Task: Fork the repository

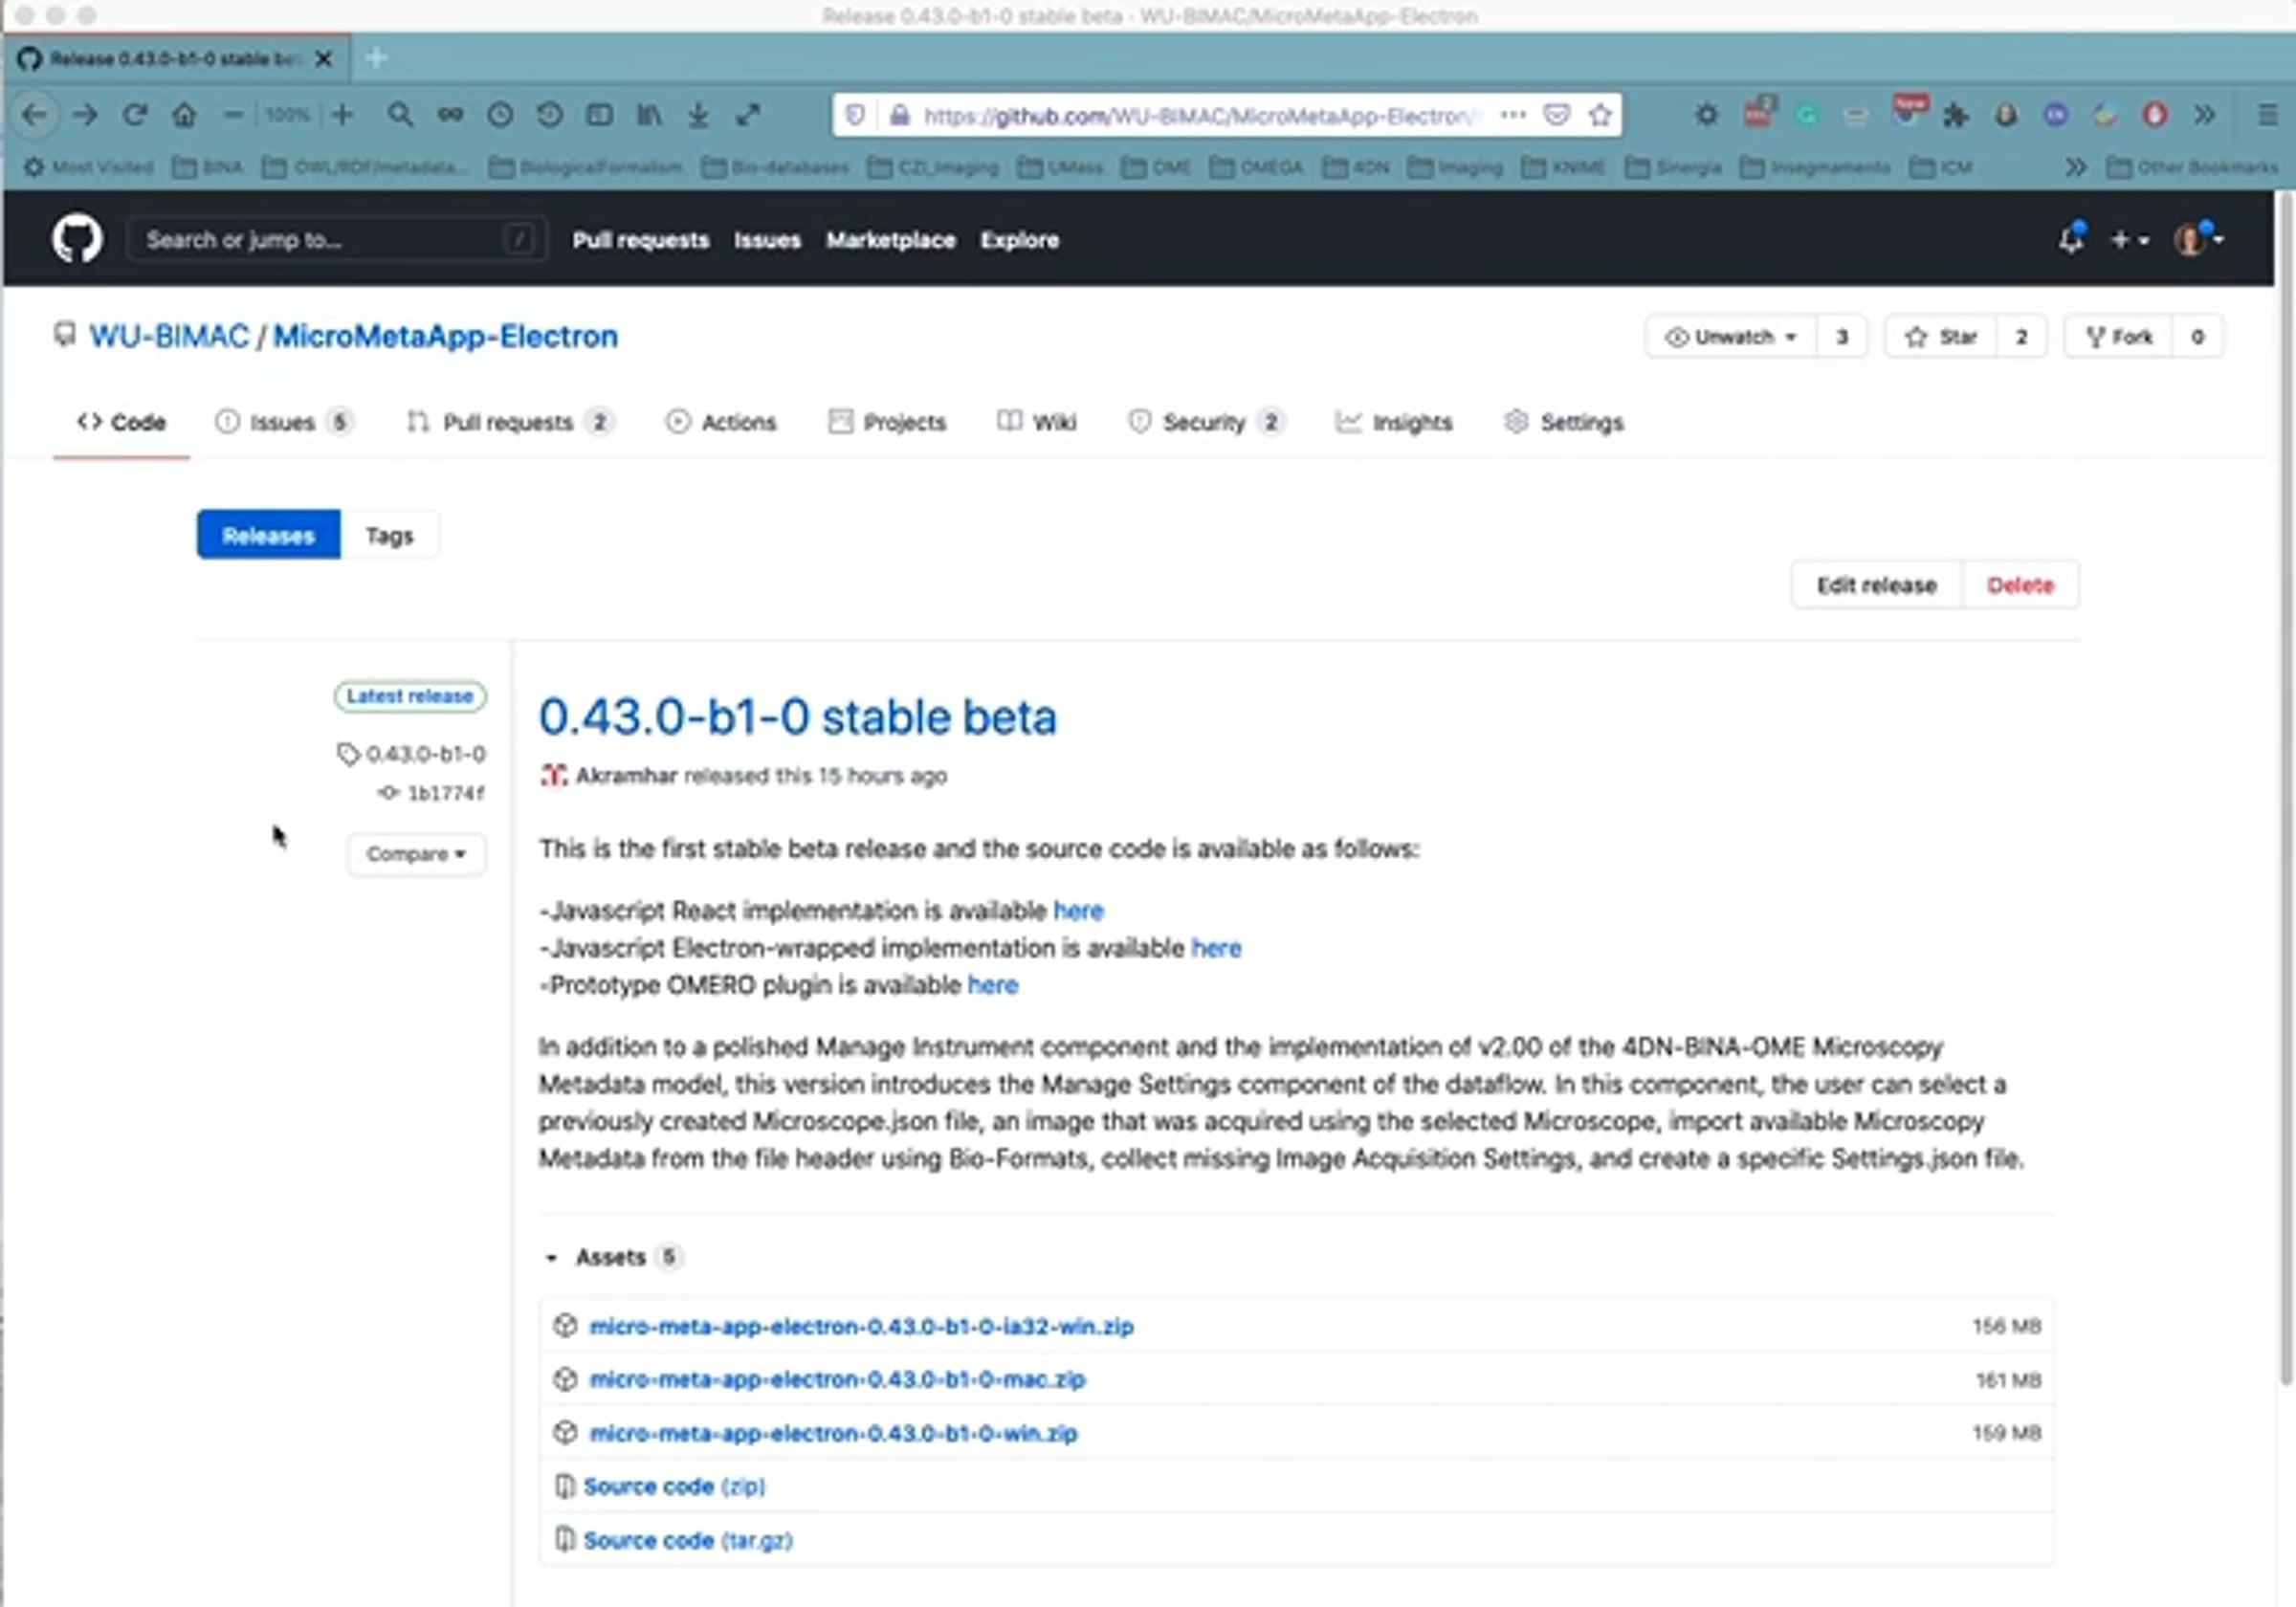Action: pyautogui.click(x=2118, y=337)
